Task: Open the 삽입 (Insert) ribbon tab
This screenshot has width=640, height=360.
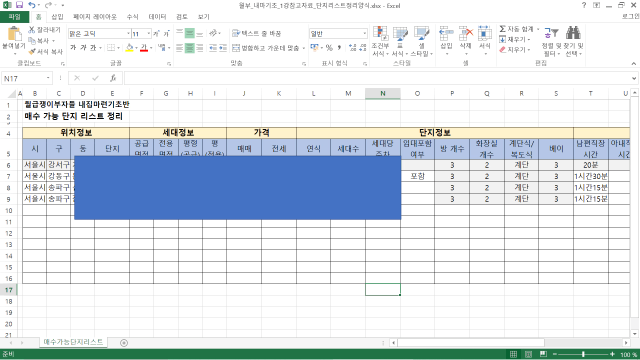Action: (x=57, y=17)
